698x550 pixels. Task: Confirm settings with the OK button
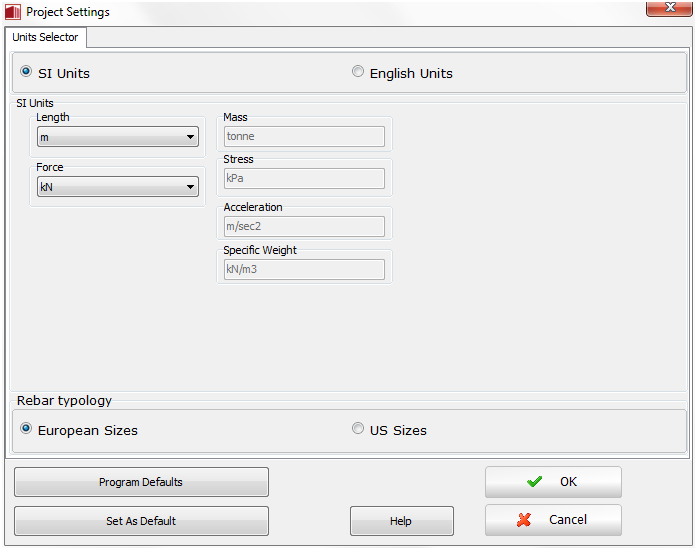pyautogui.click(x=553, y=482)
